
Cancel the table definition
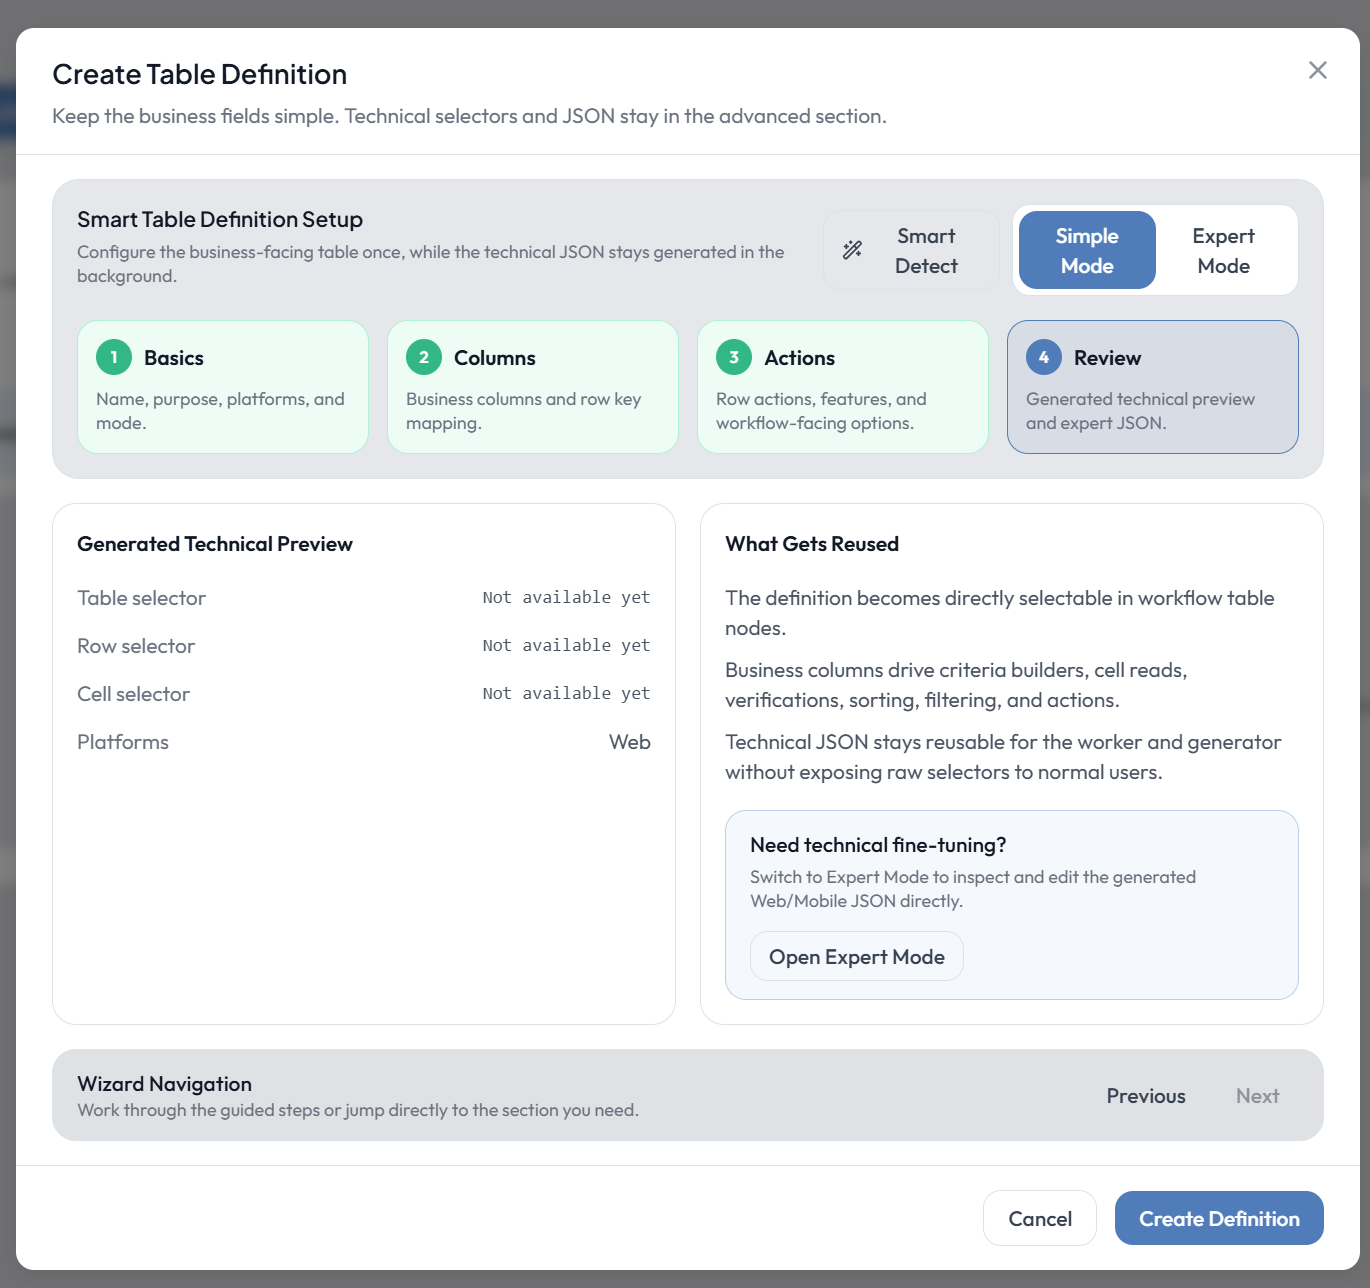click(1040, 1218)
